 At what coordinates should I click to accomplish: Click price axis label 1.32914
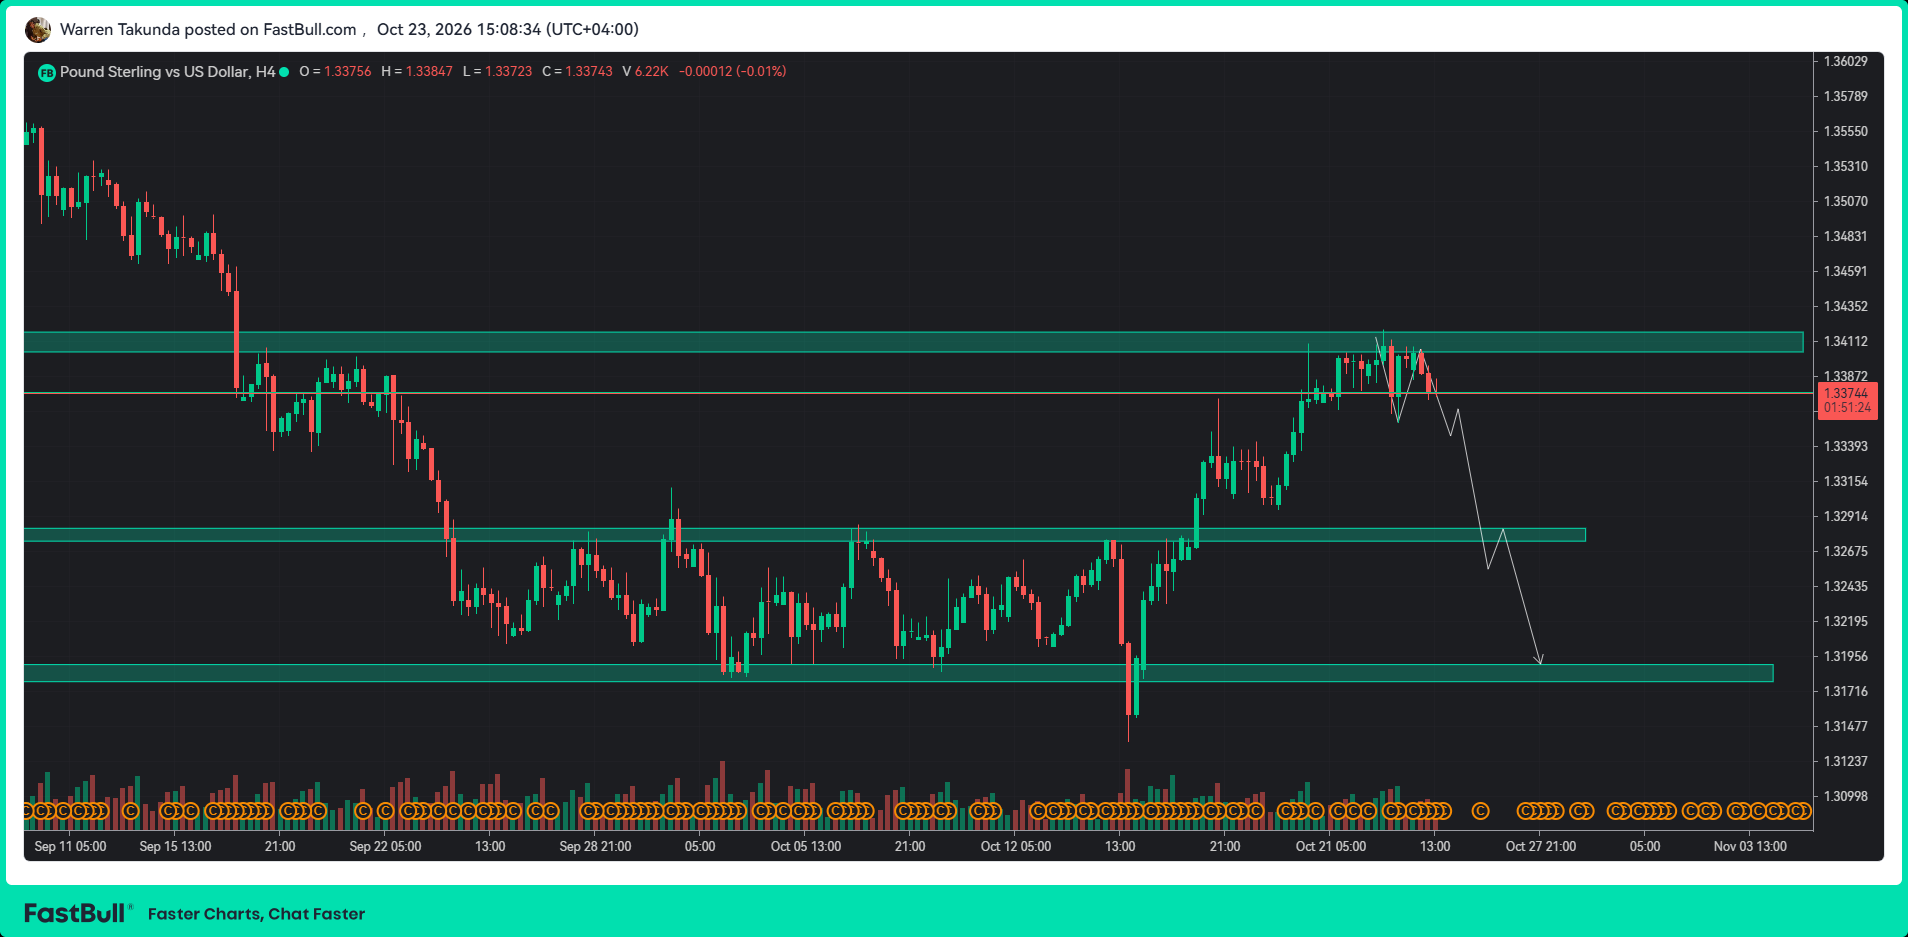coord(1845,516)
